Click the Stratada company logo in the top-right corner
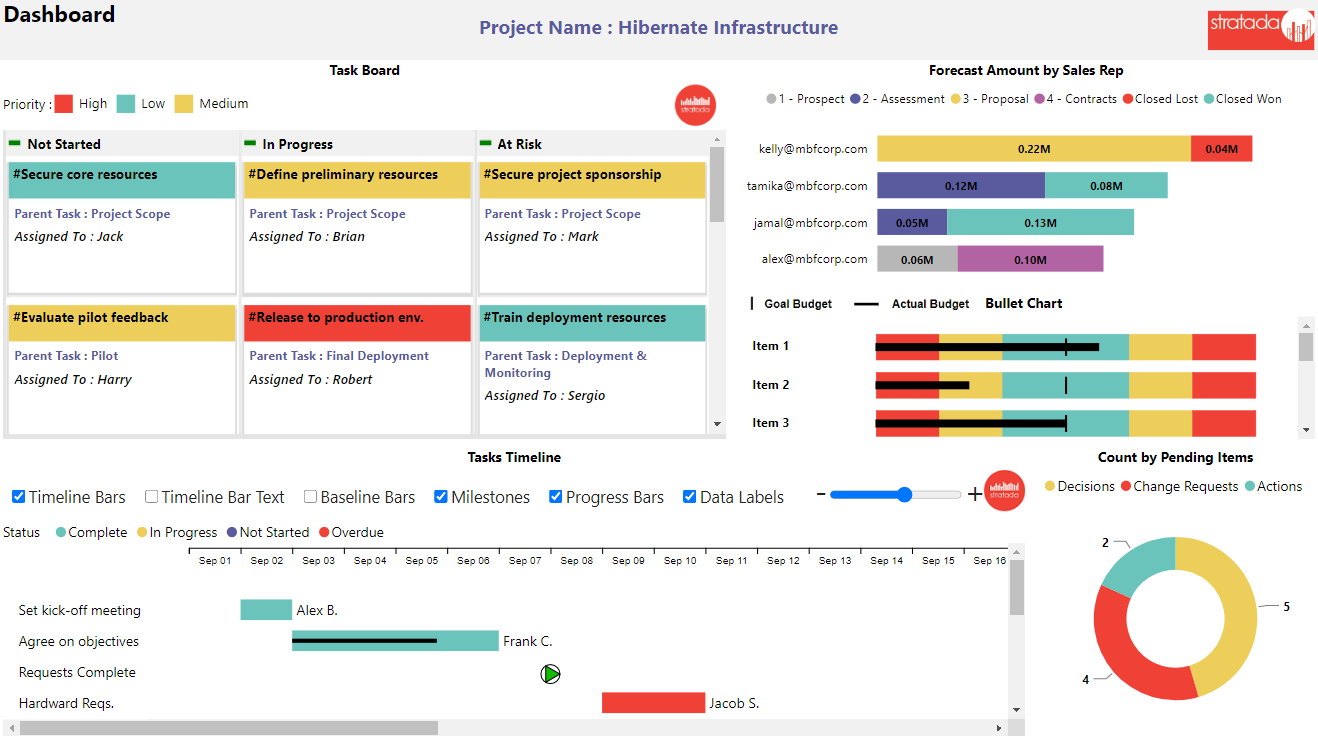 [x=1261, y=29]
